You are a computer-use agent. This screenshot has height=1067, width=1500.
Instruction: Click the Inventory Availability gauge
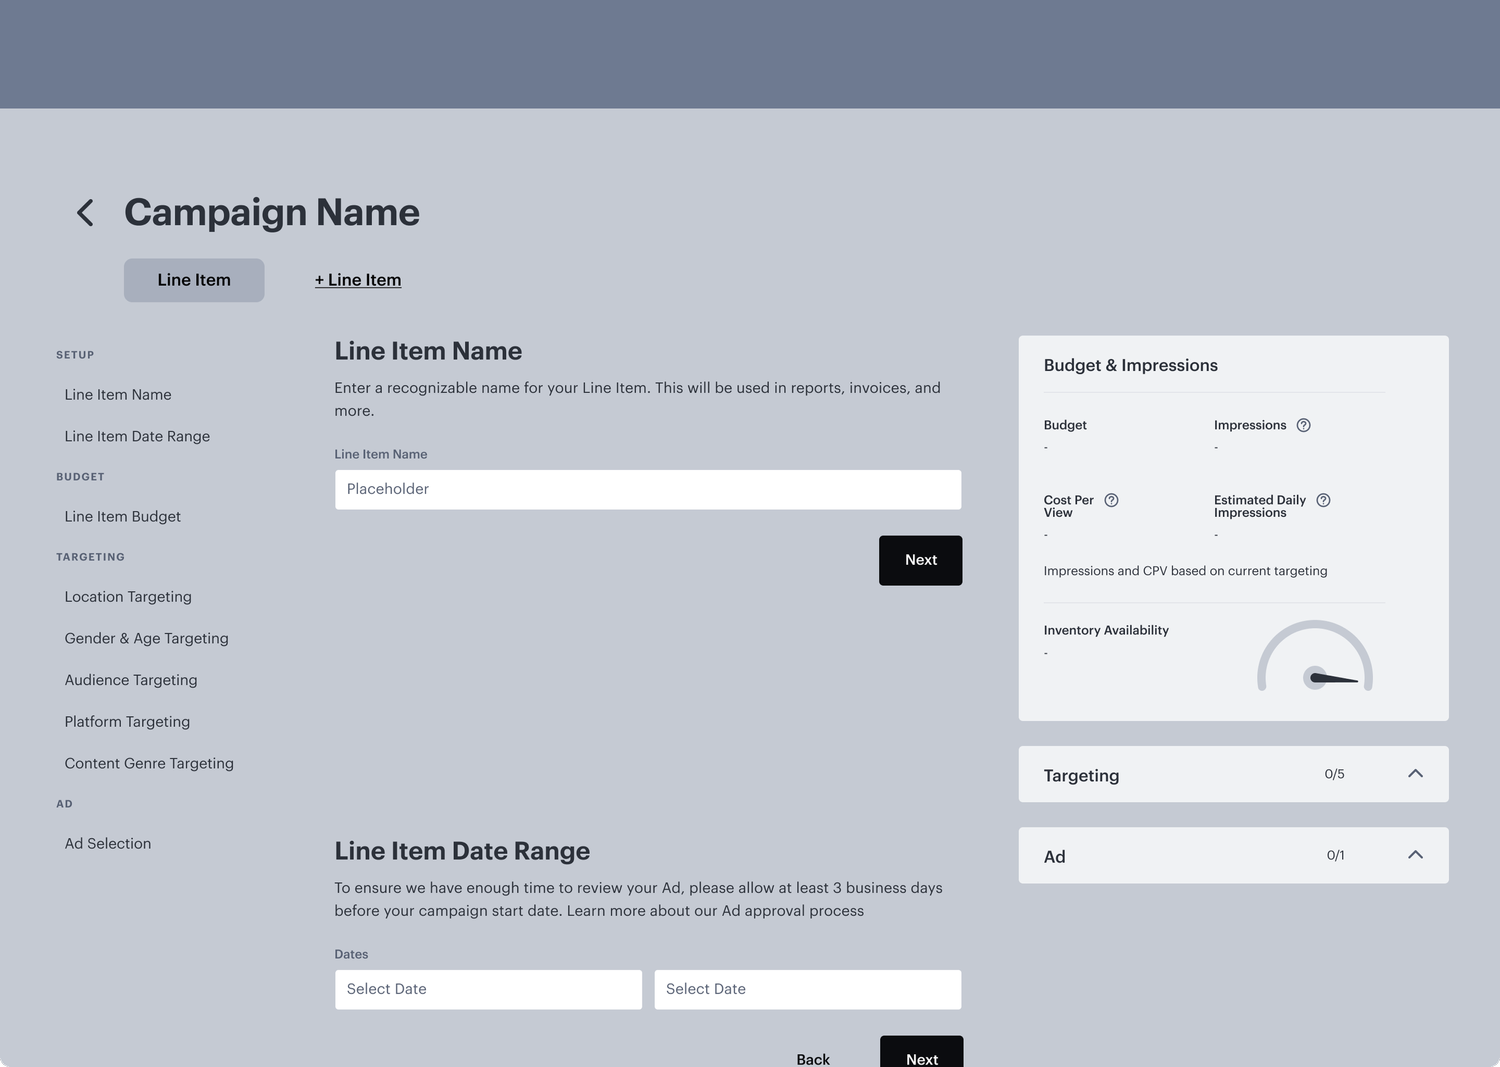coord(1315,660)
